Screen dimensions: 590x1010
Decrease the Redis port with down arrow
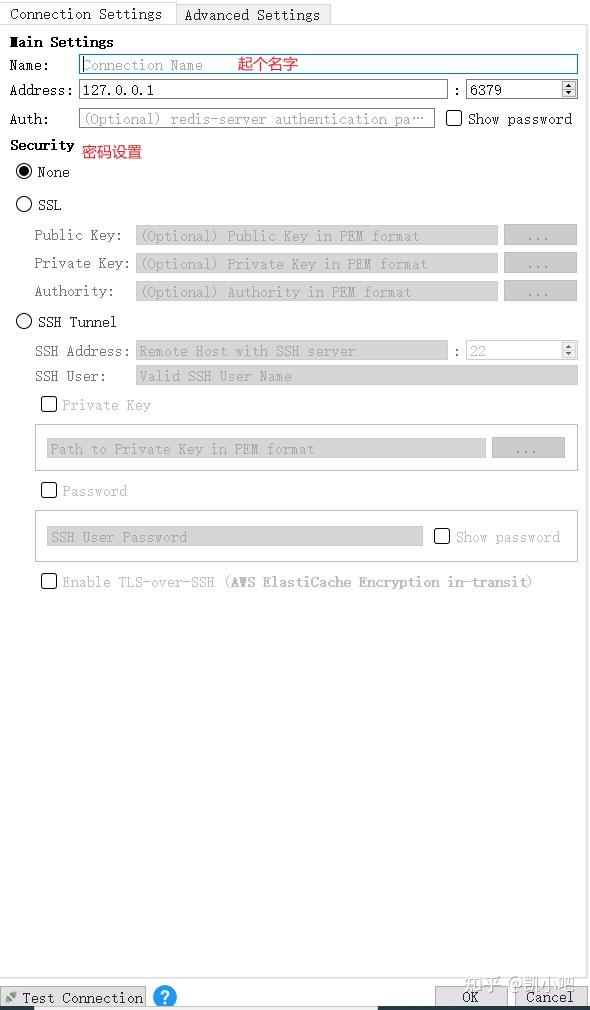click(568, 93)
